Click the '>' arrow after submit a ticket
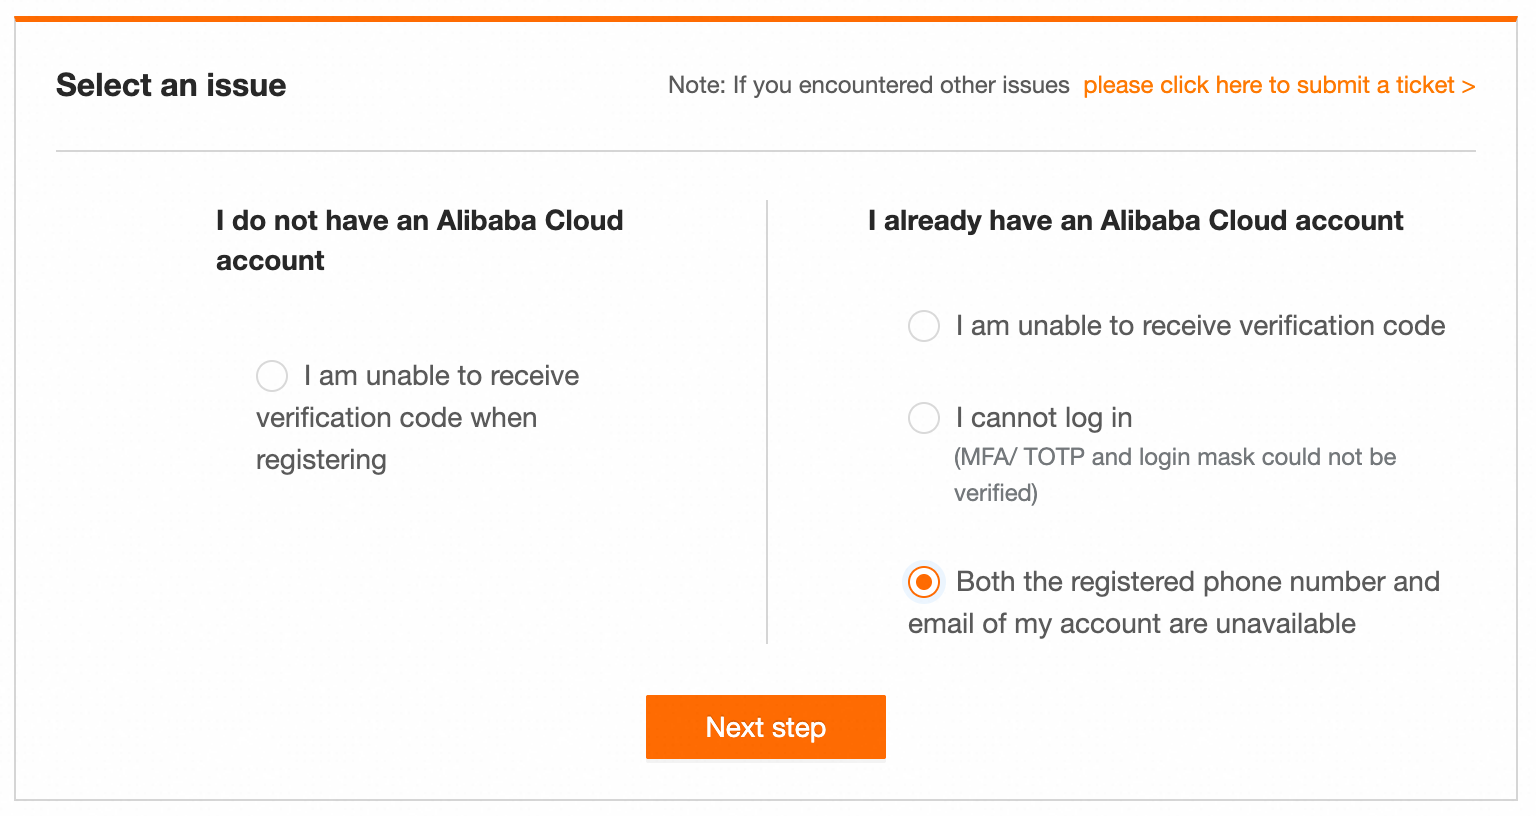The width and height of the screenshot is (1536, 816). point(1468,86)
